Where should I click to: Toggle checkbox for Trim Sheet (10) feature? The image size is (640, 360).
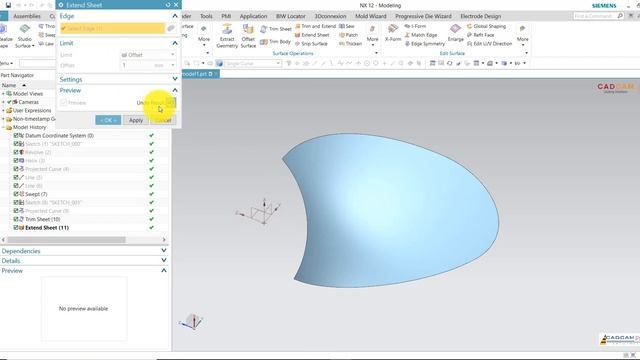(x=16, y=219)
